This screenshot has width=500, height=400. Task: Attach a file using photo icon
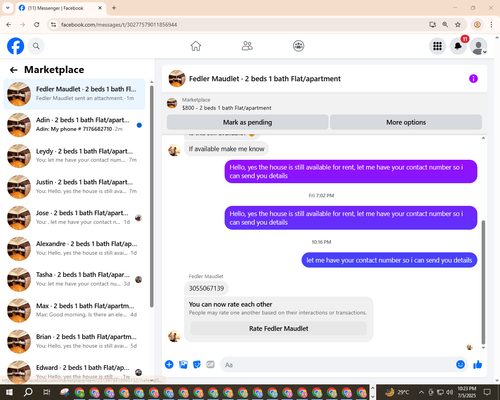183,364
